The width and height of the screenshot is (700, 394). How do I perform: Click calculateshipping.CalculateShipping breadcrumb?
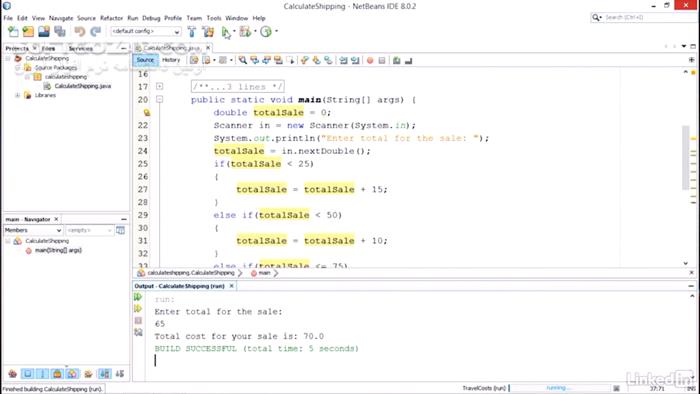[191, 273]
